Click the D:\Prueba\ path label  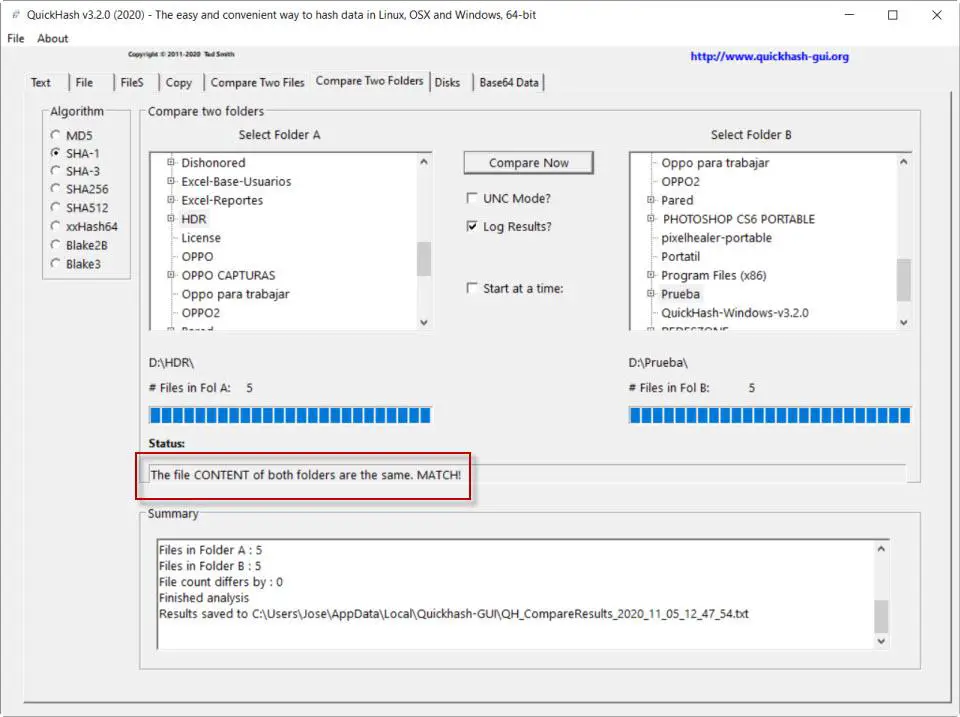point(658,362)
